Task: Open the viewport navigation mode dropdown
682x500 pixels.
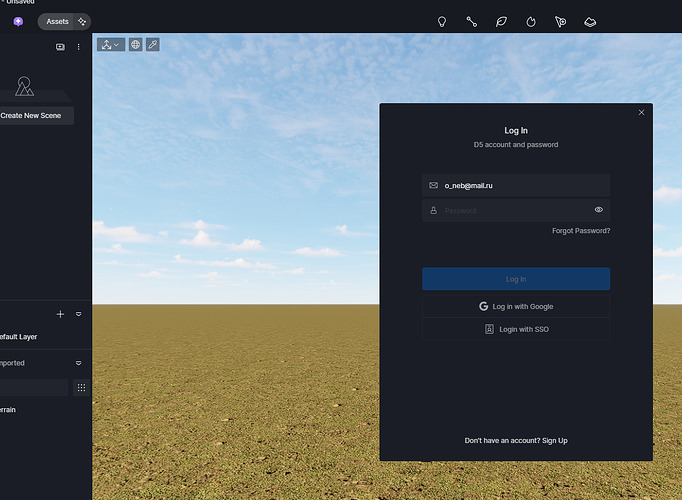Action: [x=110, y=44]
